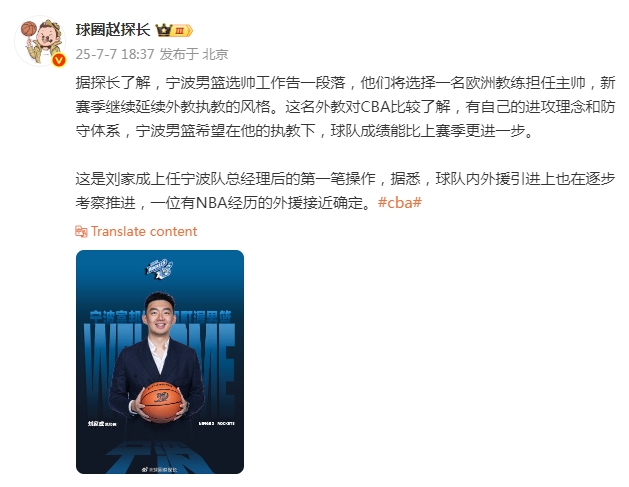Click Translate content
The width and height of the screenshot is (629, 487).
pyautogui.click(x=144, y=231)
